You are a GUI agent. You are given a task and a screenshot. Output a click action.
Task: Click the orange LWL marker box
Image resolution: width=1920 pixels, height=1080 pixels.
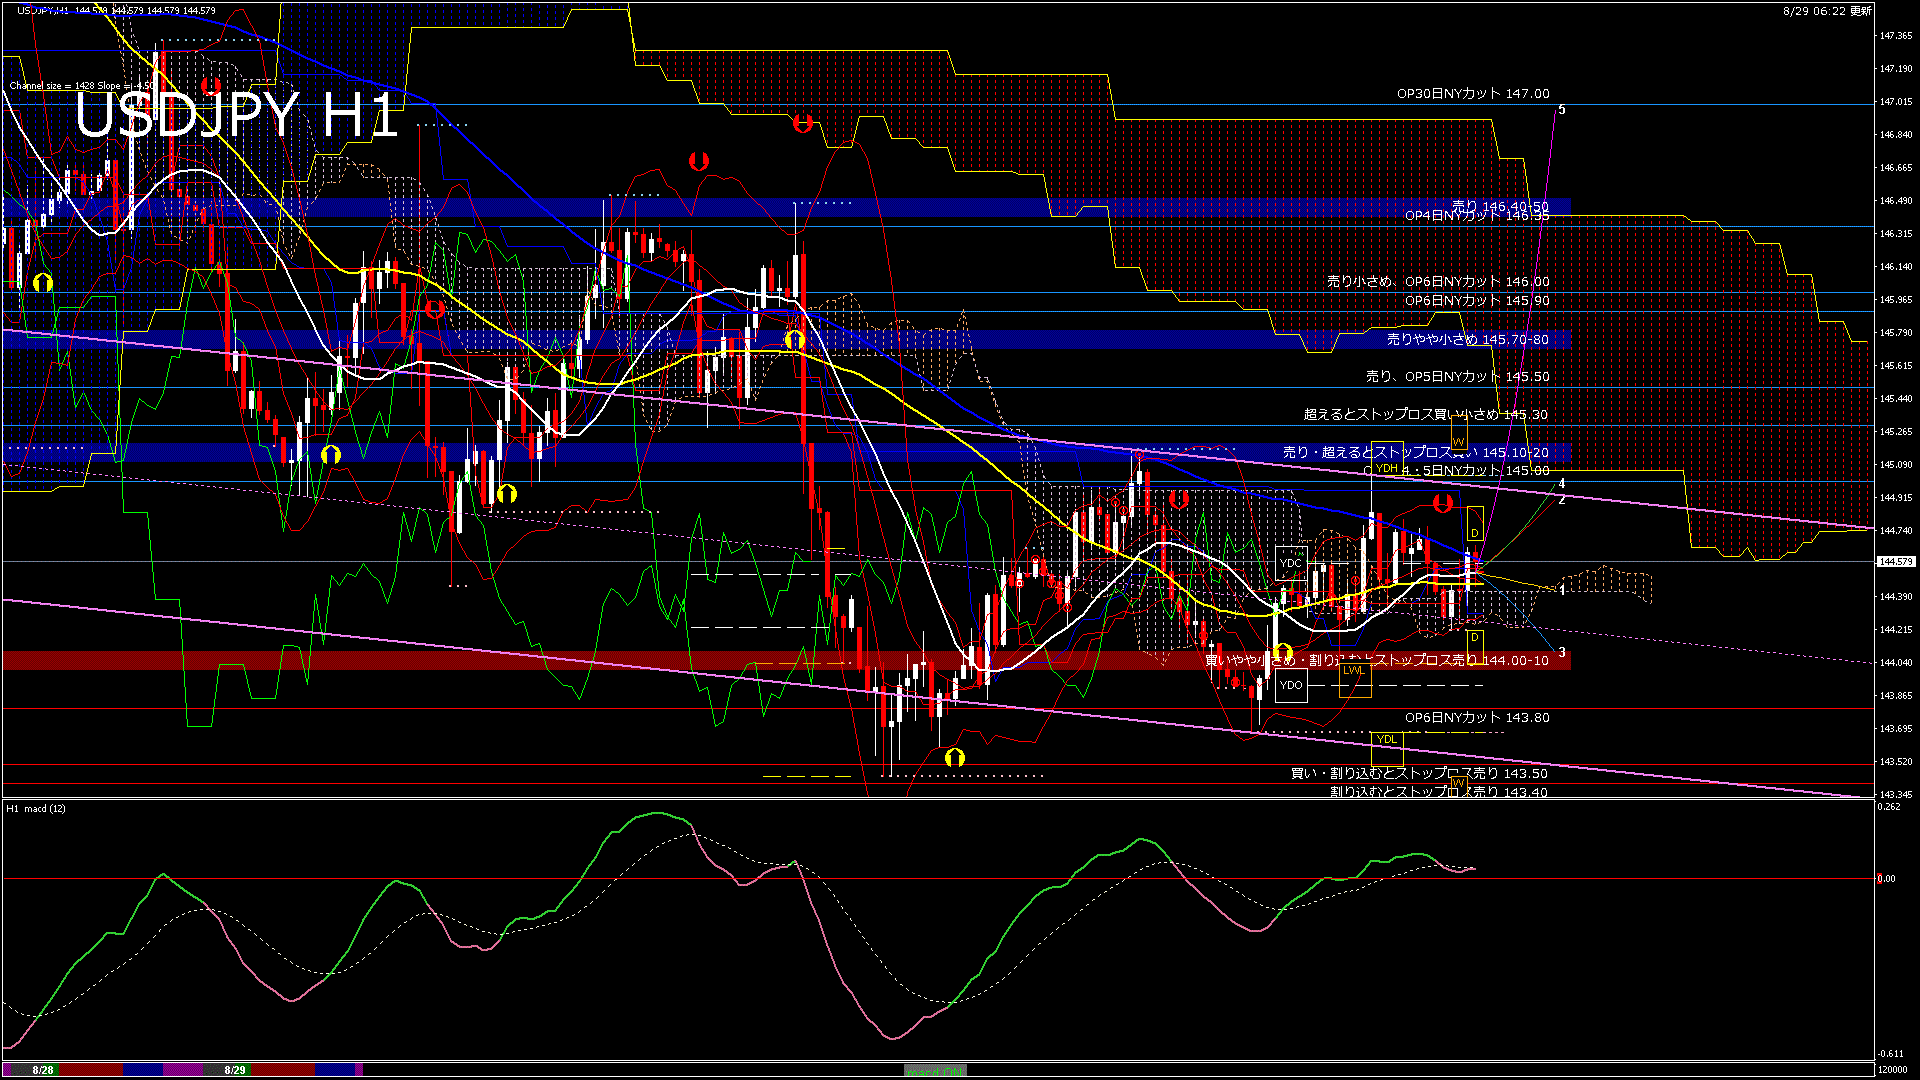(x=1353, y=670)
